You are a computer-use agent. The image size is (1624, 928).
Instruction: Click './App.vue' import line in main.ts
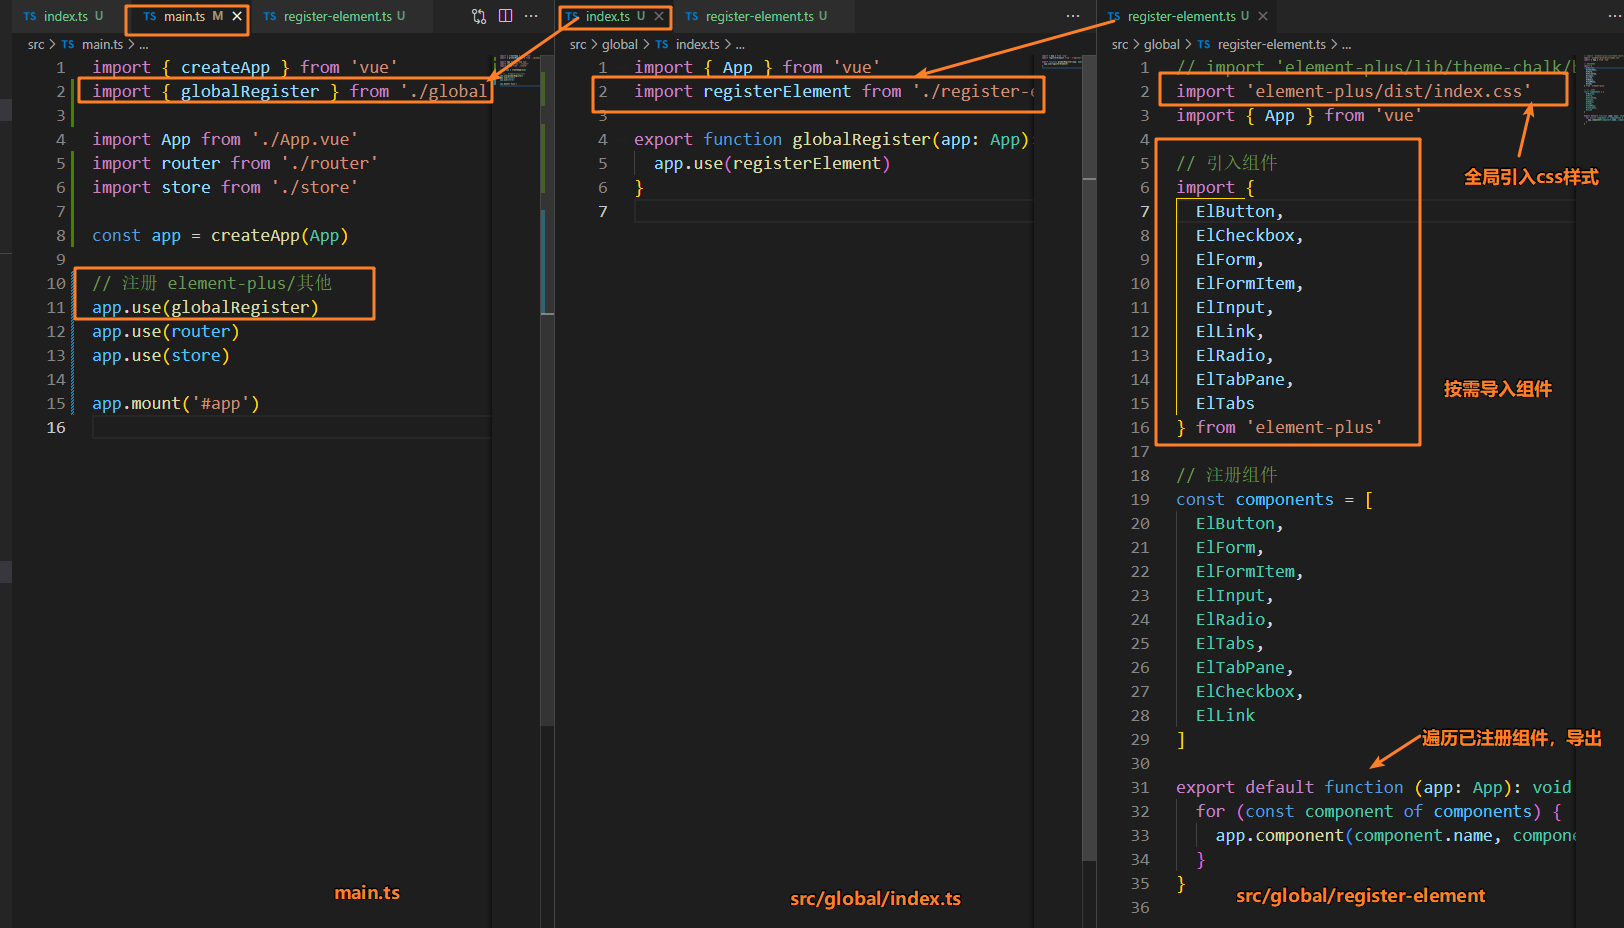224,139
